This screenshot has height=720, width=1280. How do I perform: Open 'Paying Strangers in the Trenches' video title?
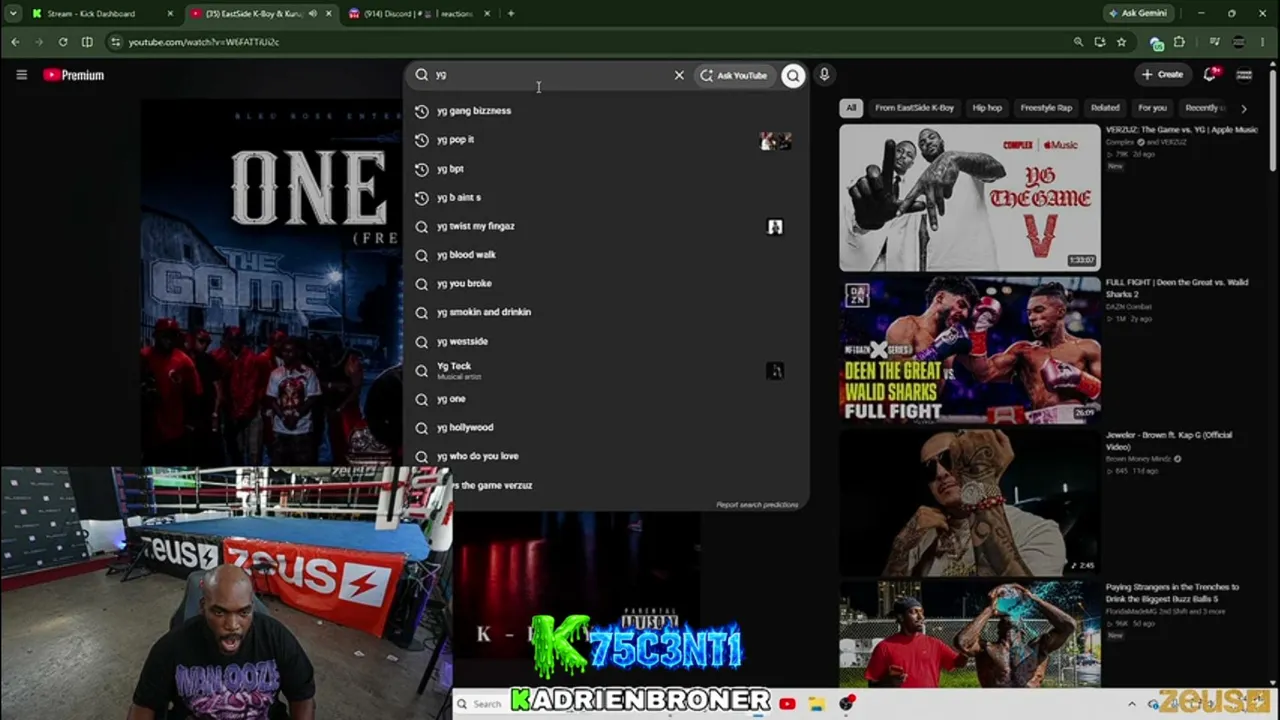[1172, 592]
